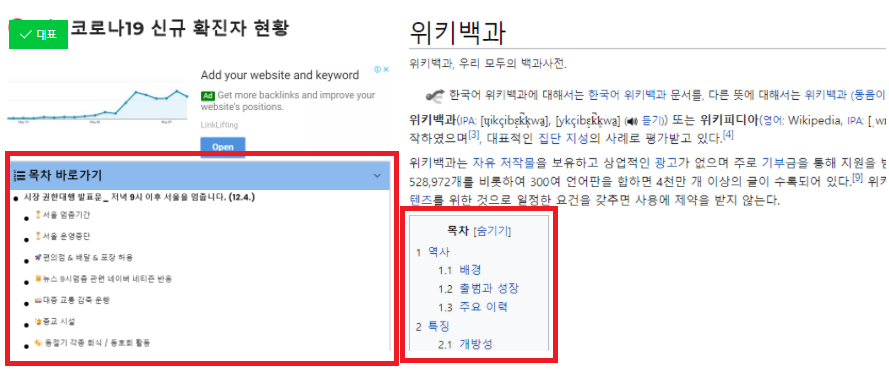
Task: Click the disambiguation arrow icon in Wikipedia hatnote
Action: coord(434,96)
